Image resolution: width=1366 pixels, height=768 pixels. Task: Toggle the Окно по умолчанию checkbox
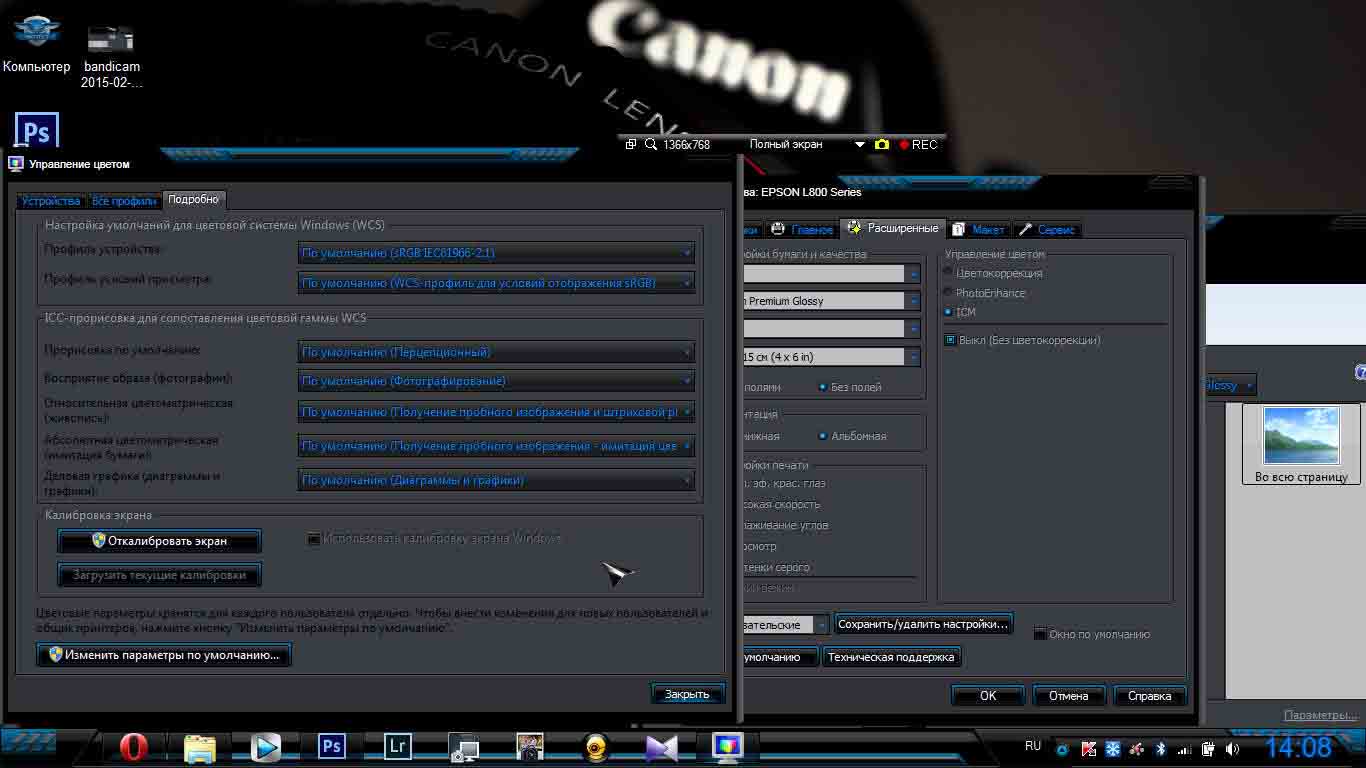1040,634
